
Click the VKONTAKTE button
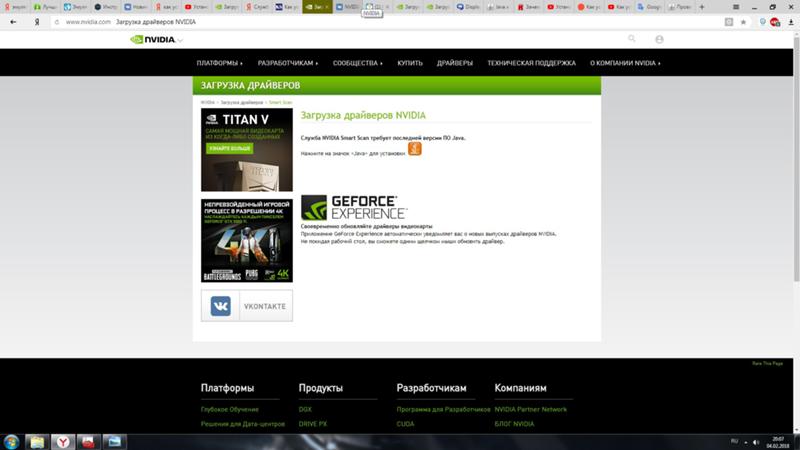[247, 306]
